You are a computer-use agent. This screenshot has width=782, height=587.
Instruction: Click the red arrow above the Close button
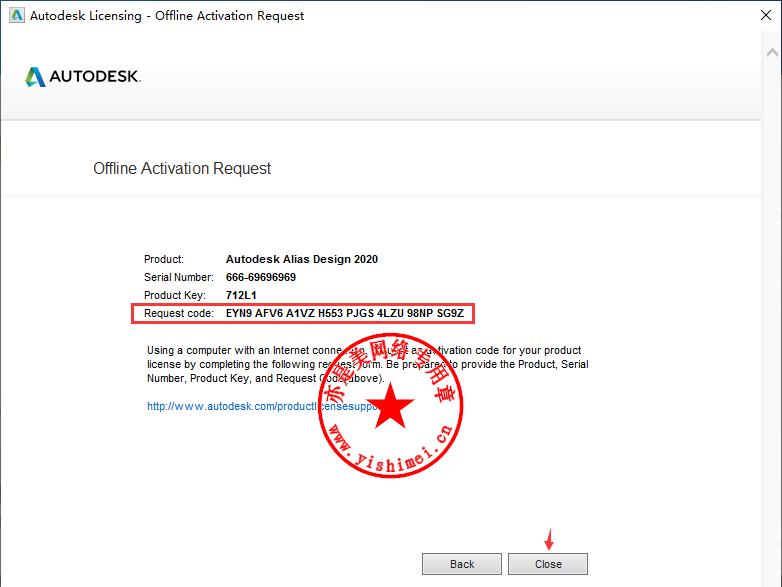[x=548, y=538]
